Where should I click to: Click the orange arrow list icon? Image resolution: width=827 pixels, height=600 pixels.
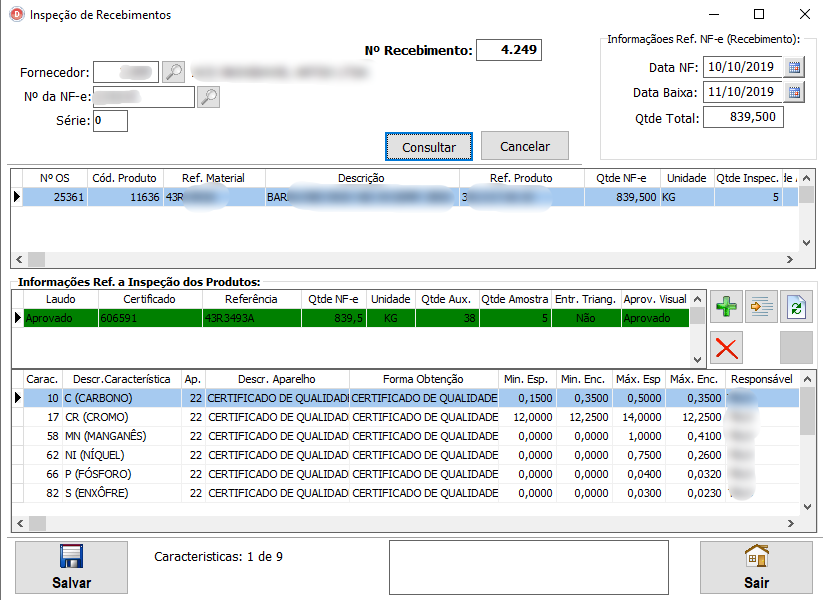[762, 307]
